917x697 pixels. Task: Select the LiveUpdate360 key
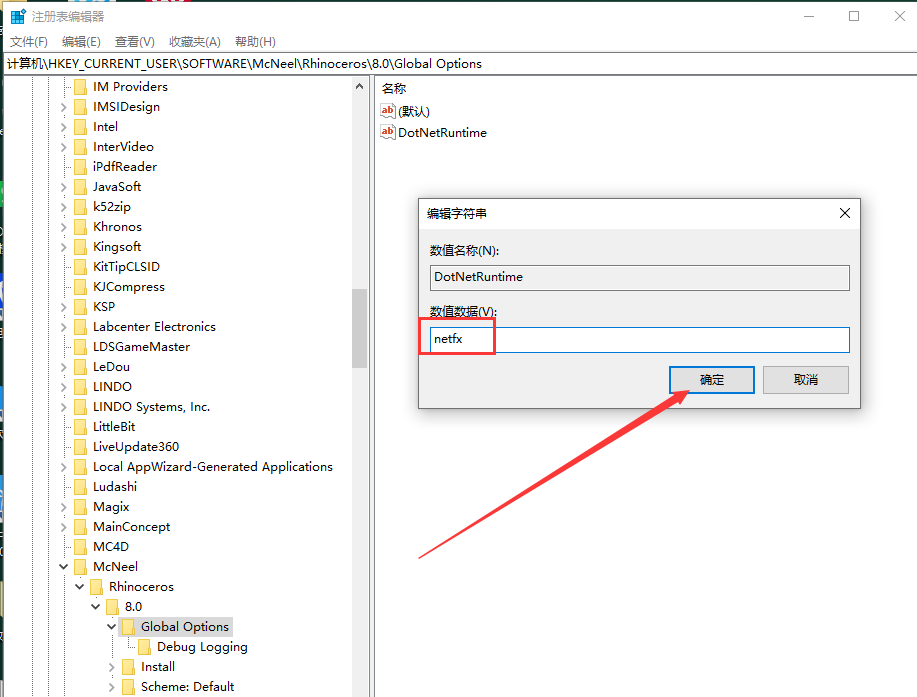coord(136,447)
